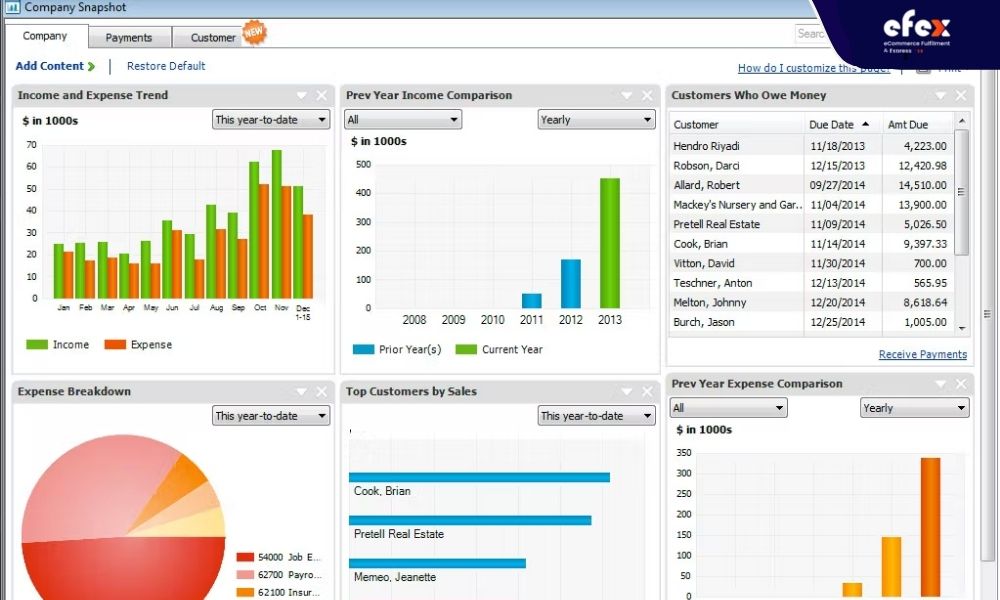Click the blue 2012 bar in income comparison
This screenshot has height=600, width=1000.
[x=571, y=284]
